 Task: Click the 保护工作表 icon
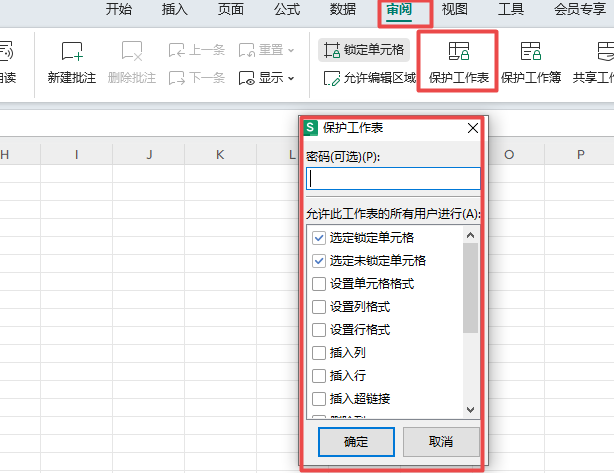click(459, 51)
